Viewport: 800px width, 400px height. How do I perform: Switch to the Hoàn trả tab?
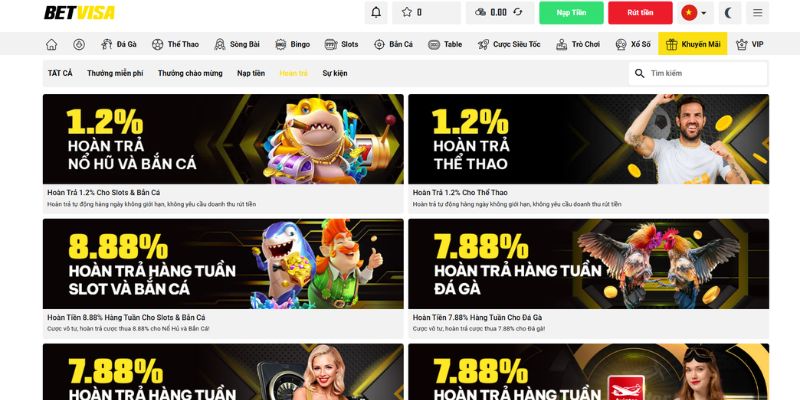tap(293, 73)
